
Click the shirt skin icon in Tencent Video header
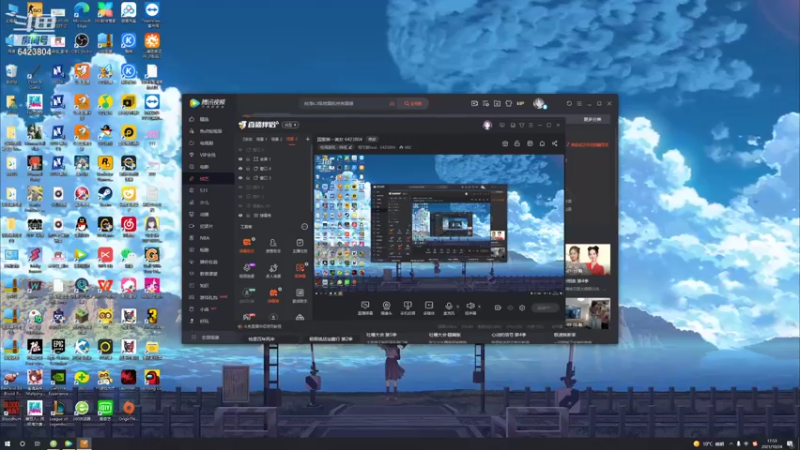[509, 103]
